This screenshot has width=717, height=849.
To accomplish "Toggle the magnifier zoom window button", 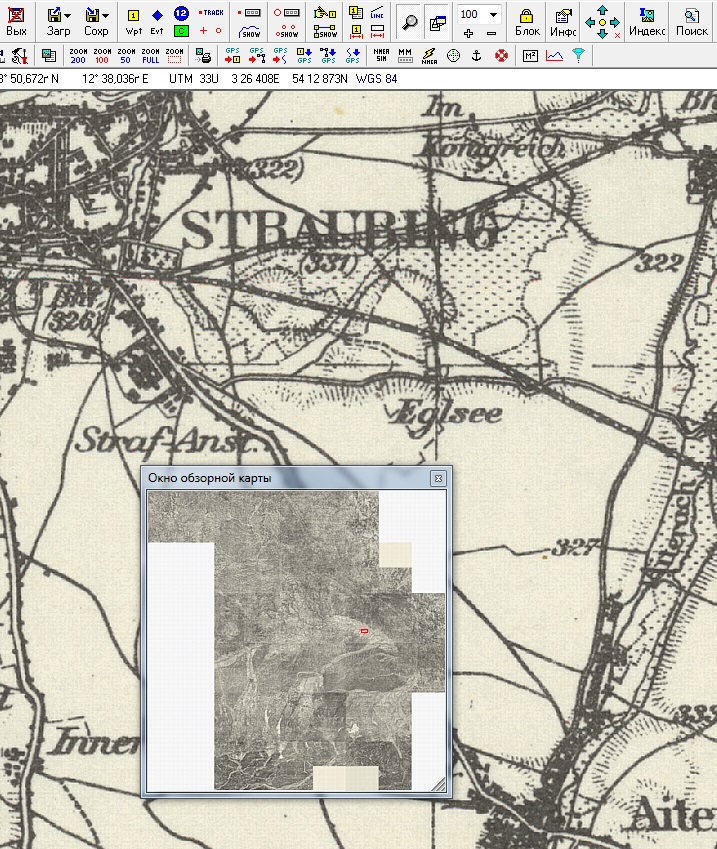I will coord(409,20).
